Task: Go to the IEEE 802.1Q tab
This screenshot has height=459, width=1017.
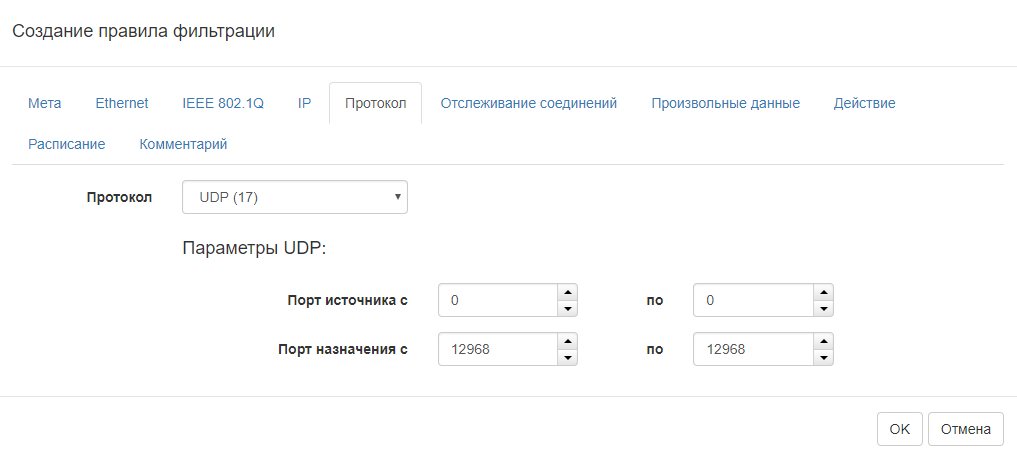Action: pos(223,103)
